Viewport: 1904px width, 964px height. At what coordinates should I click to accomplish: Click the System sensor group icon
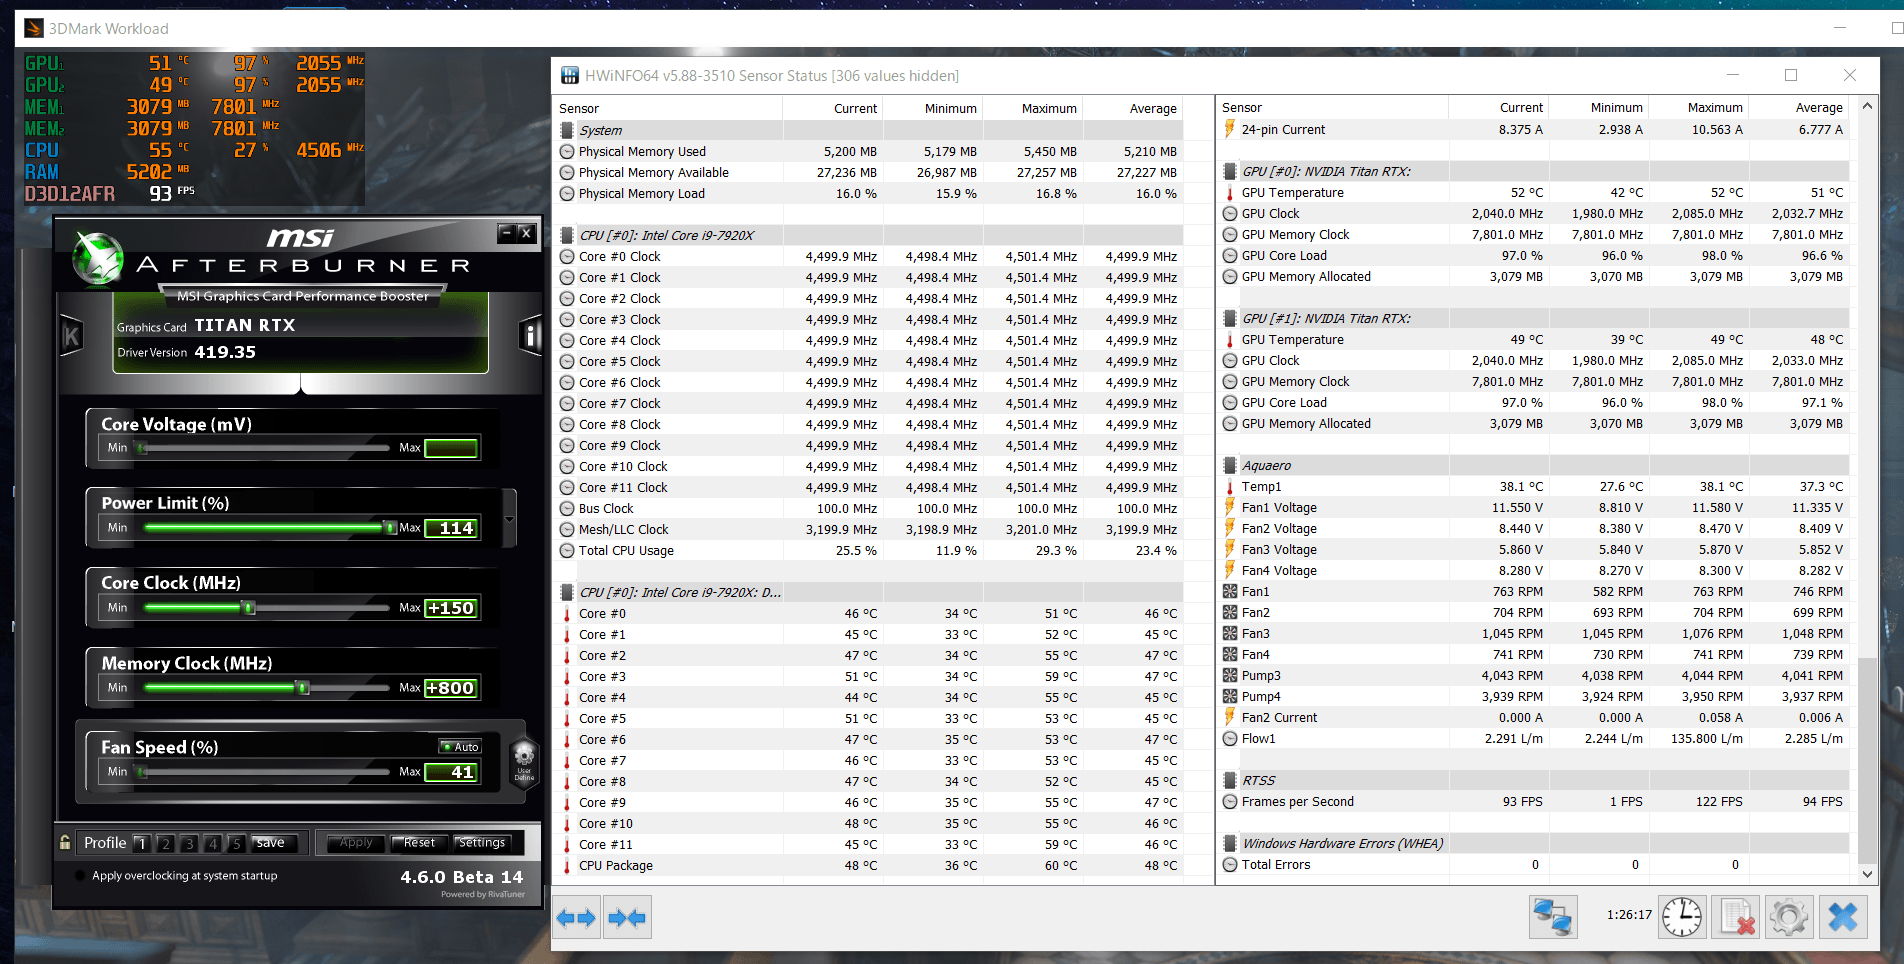click(567, 130)
